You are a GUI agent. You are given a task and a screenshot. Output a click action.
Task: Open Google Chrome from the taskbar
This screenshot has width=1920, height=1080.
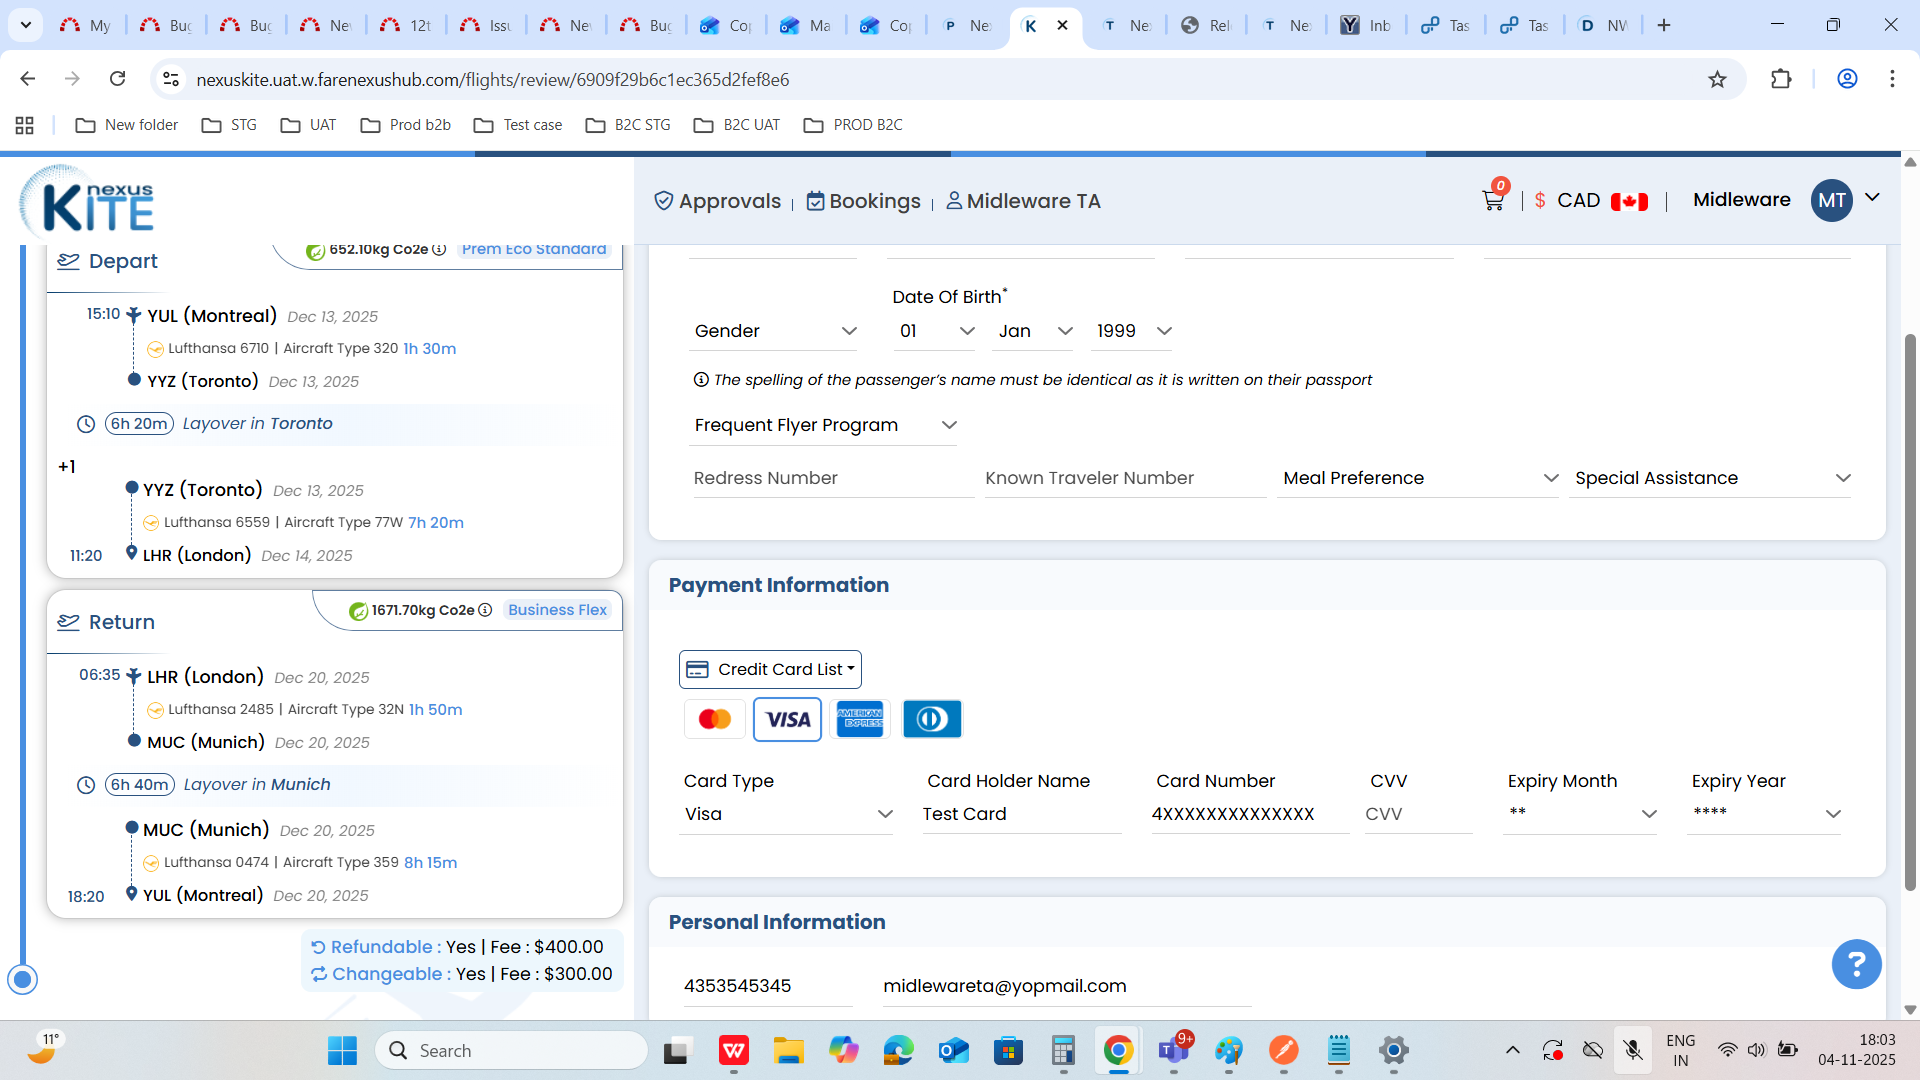[1118, 1050]
